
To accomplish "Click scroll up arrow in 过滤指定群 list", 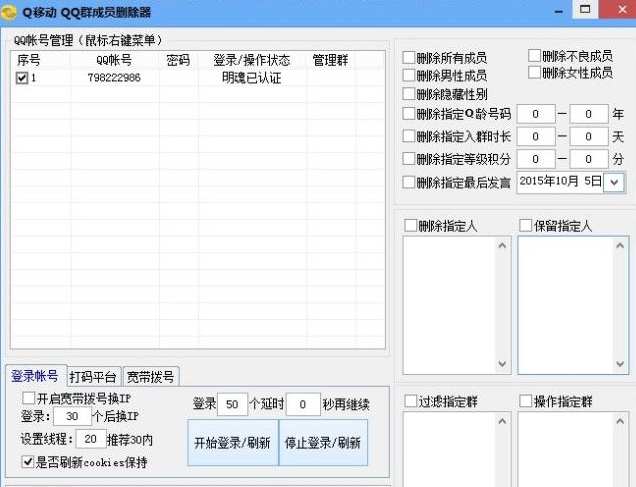I will 502,422.
